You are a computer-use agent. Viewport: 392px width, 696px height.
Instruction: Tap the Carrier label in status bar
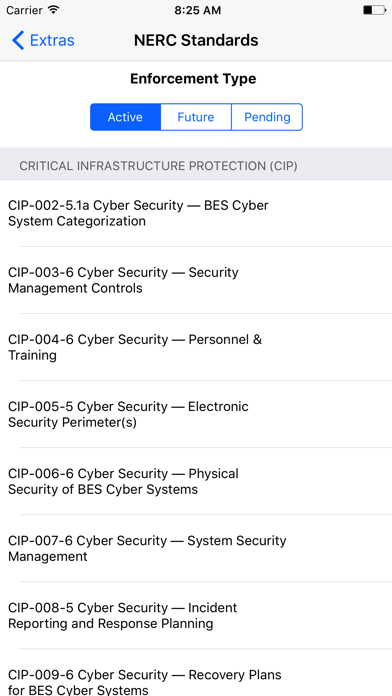(24, 10)
